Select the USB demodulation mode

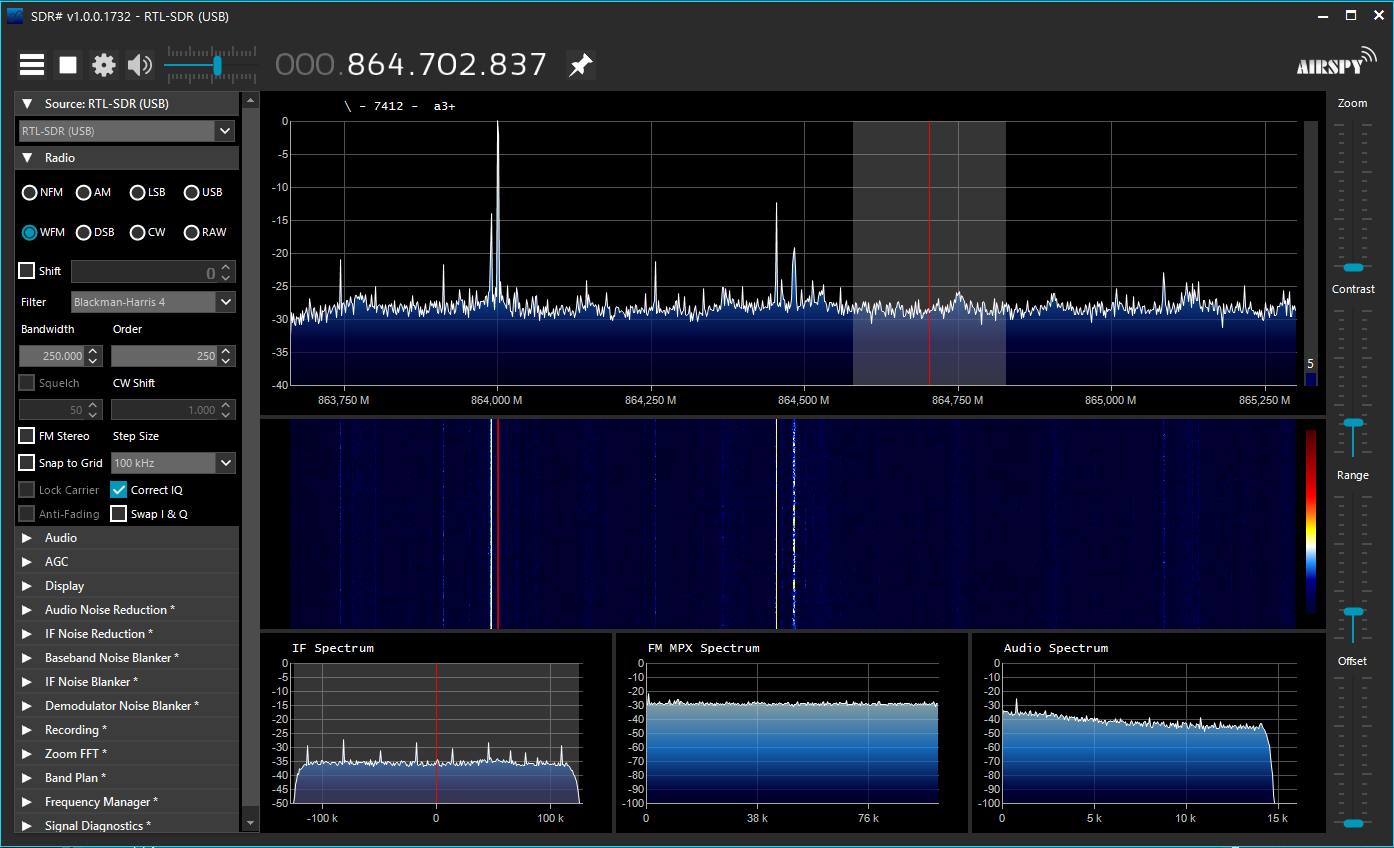tap(191, 192)
